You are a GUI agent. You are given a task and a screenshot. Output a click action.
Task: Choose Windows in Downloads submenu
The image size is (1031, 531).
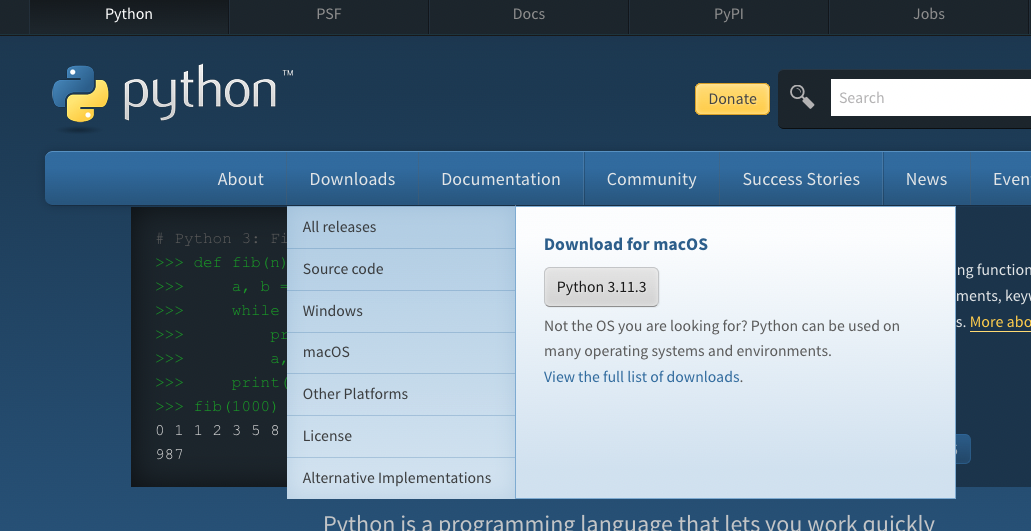coord(401,311)
